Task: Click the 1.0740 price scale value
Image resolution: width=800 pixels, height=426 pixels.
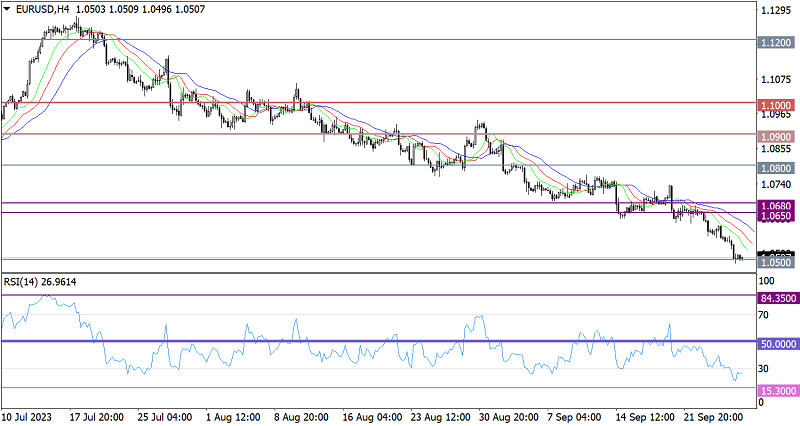Action: [775, 185]
